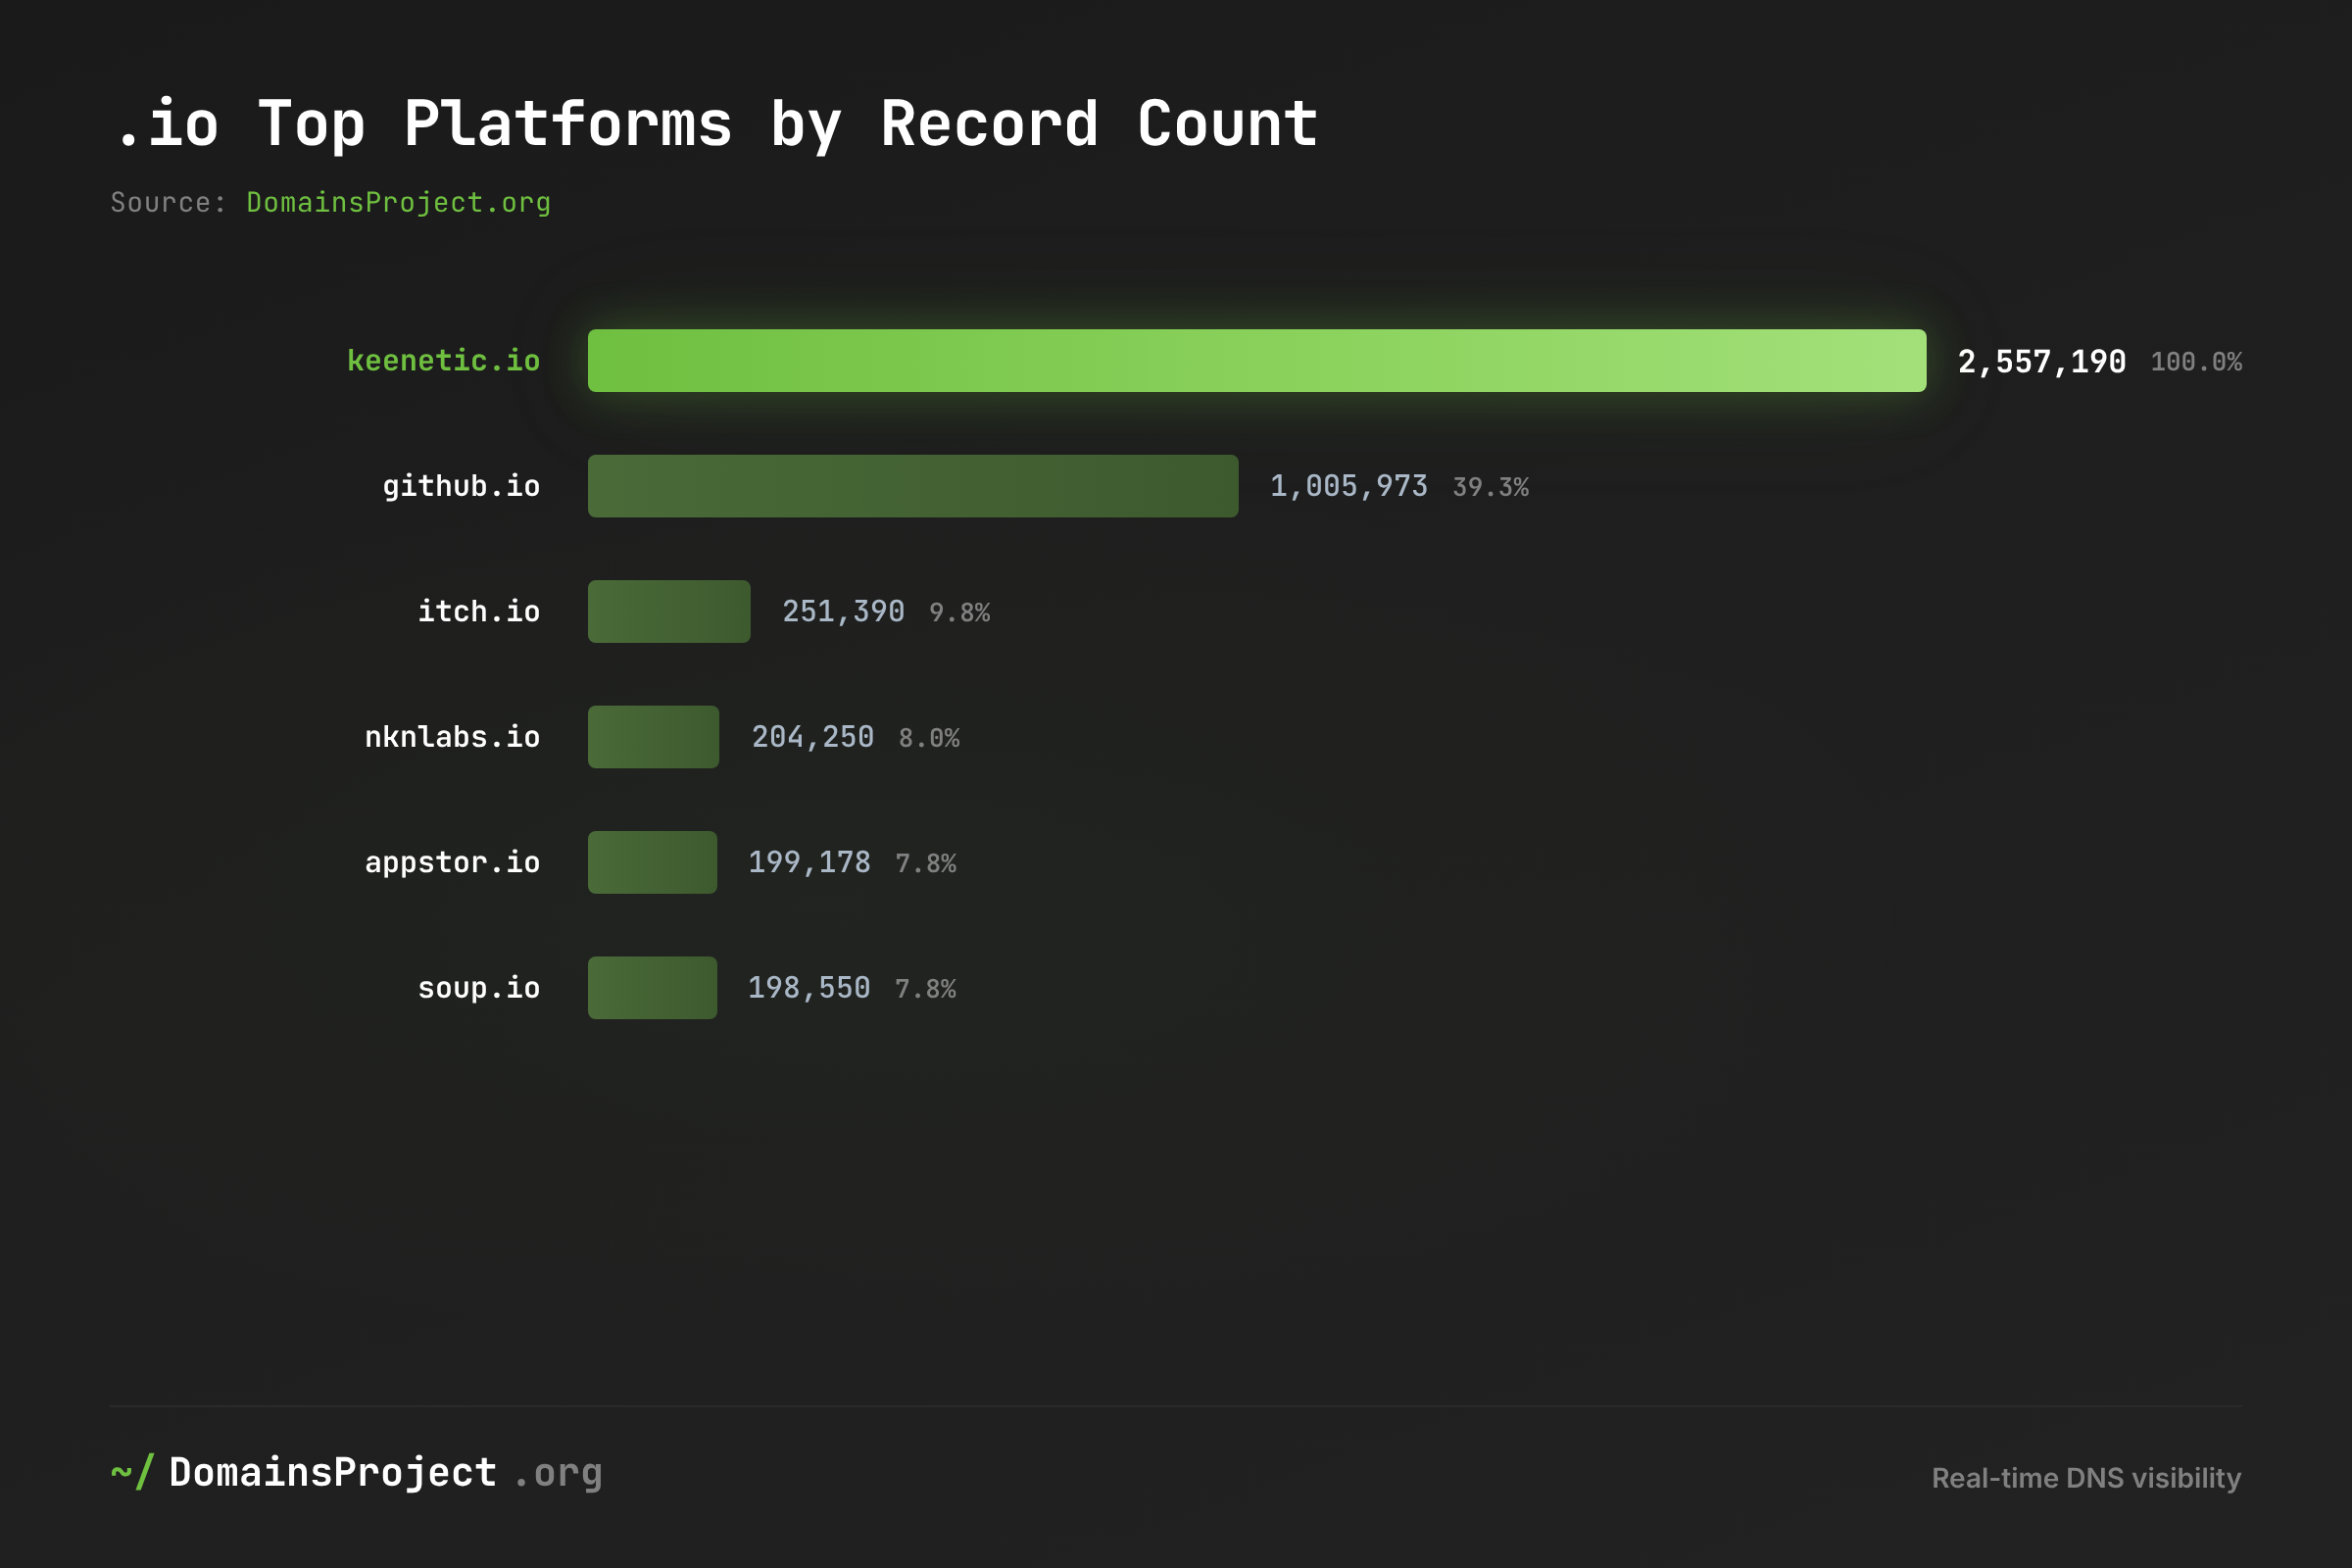Viewport: 2352px width, 1568px height.
Task: Select the keenetic.io label
Action: (x=443, y=360)
